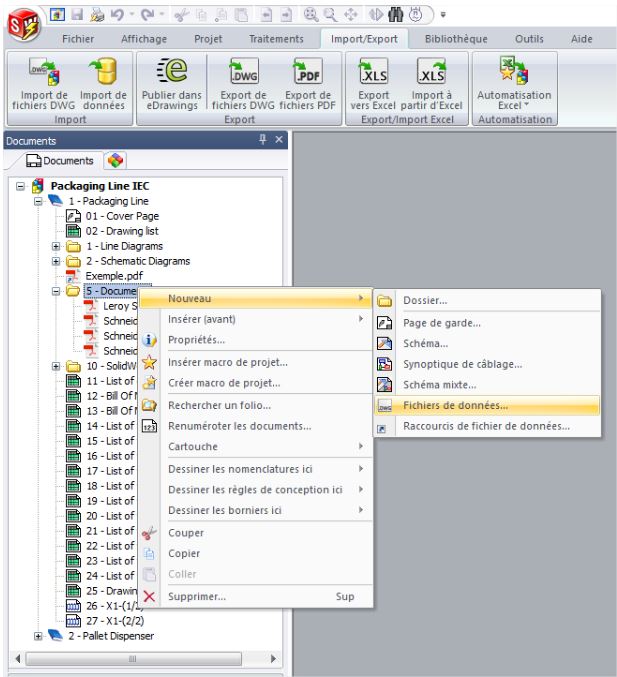The height and width of the screenshot is (677, 617).
Task: Open the Nouveau context menu entry
Action: pyautogui.click(x=256, y=299)
